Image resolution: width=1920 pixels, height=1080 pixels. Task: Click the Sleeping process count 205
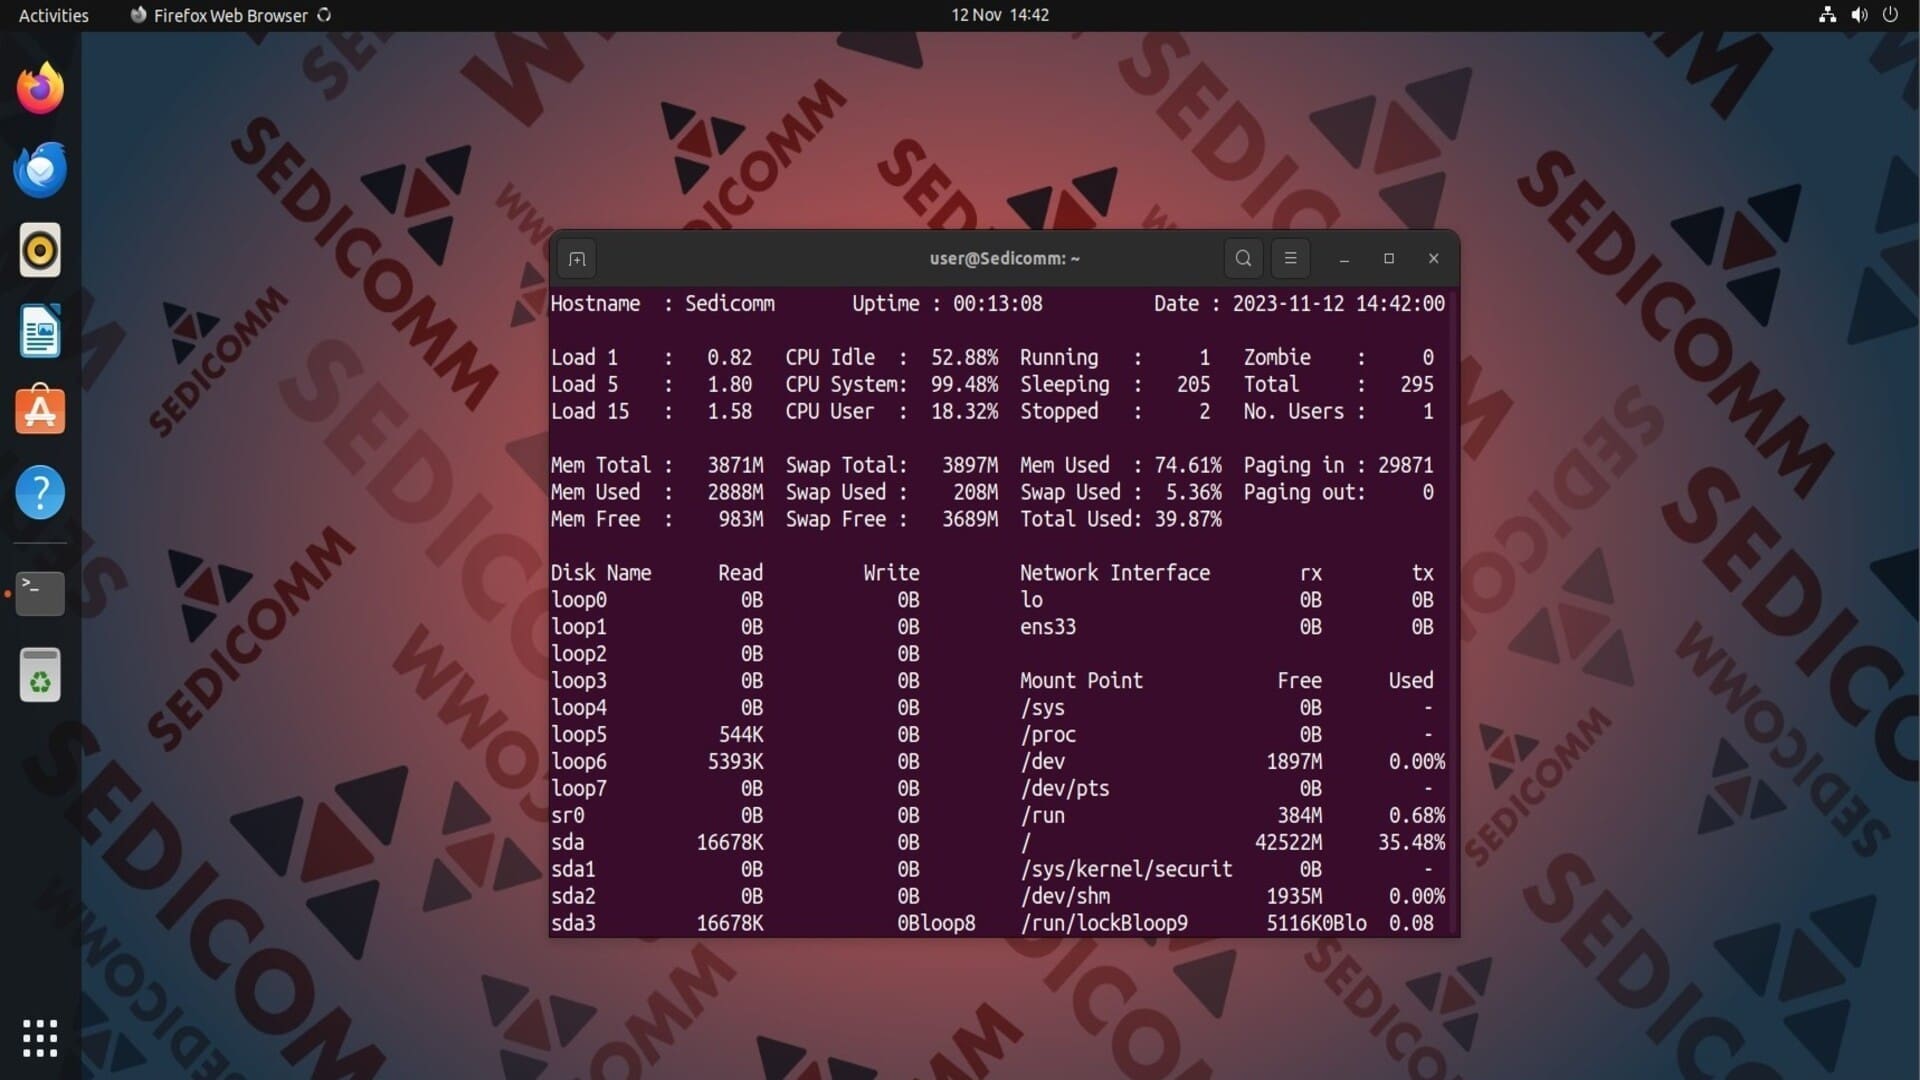click(1193, 384)
